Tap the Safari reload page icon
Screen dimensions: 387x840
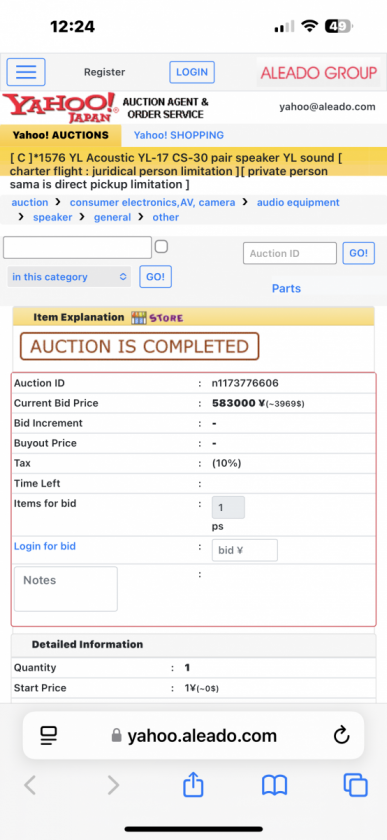point(341,736)
